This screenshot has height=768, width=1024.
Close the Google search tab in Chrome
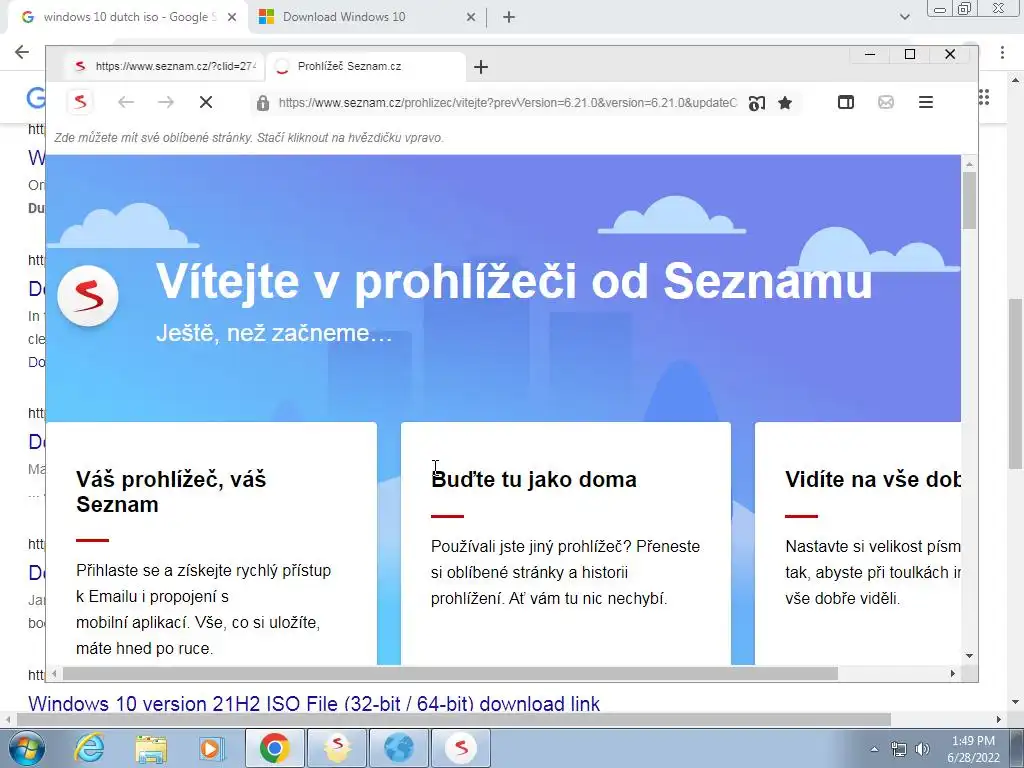click(232, 18)
